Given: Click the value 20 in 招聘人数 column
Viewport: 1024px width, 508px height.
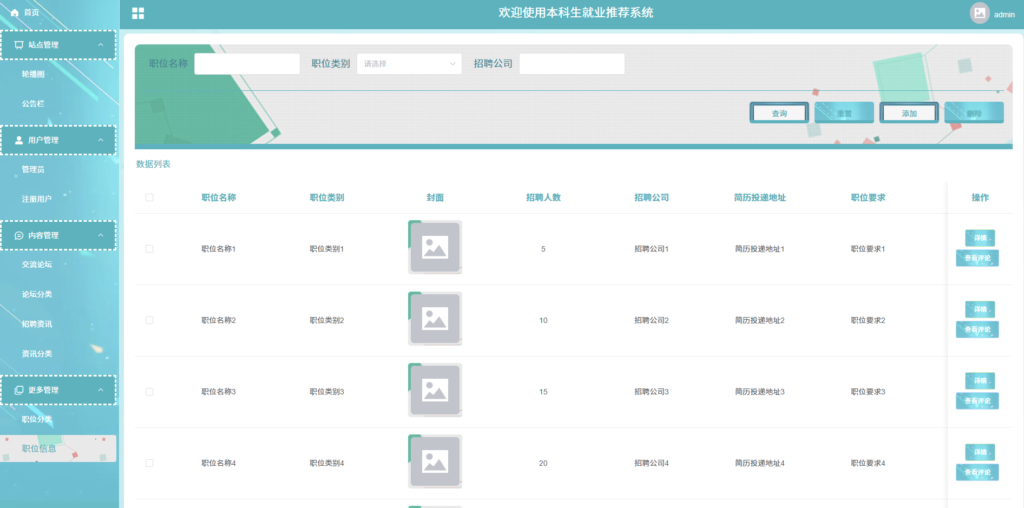Looking at the screenshot, I should tap(543, 464).
